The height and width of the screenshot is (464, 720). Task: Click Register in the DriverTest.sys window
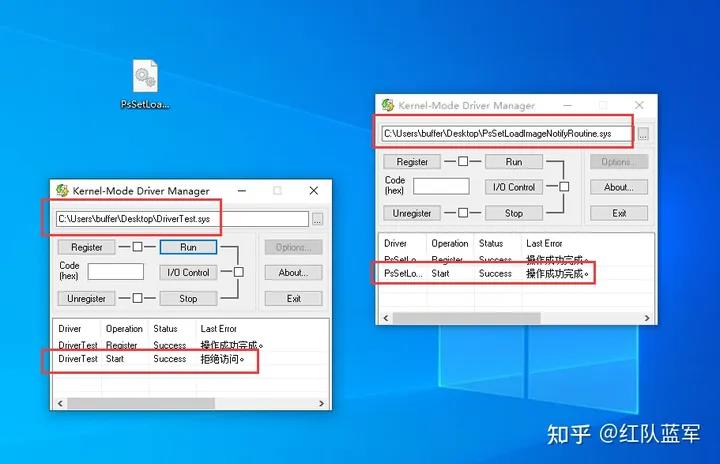[x=86, y=247]
